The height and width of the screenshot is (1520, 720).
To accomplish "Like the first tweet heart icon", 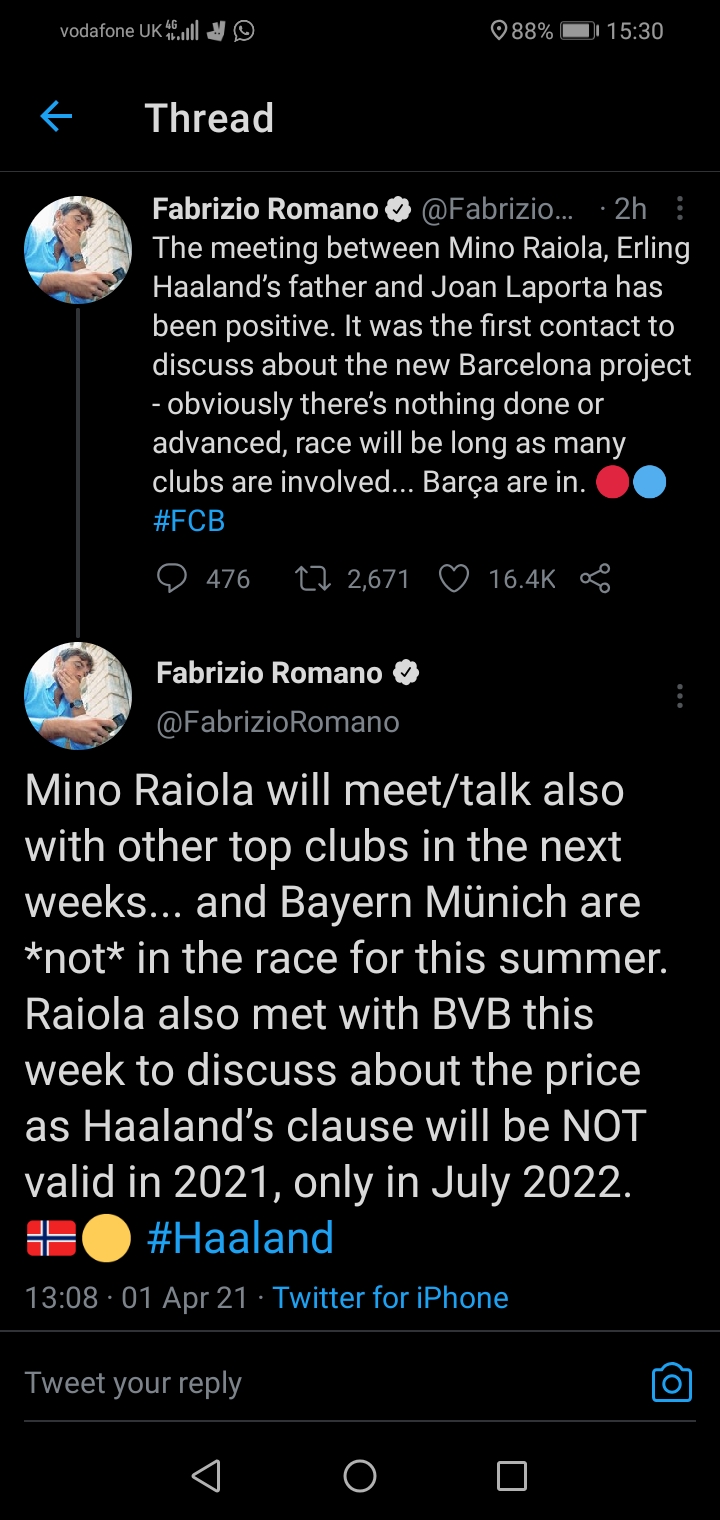I will point(454,578).
